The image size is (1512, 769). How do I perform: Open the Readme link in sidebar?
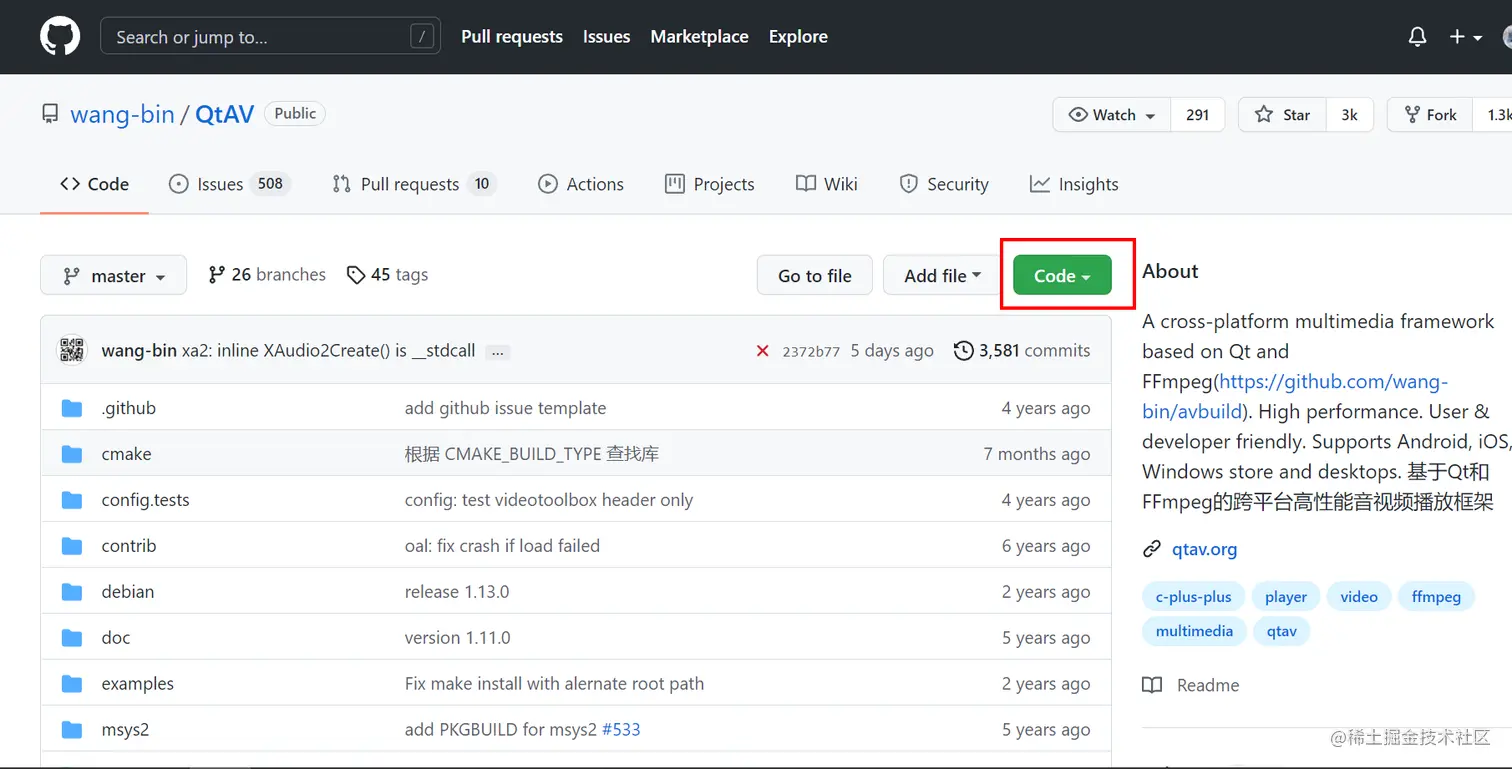click(1191, 685)
